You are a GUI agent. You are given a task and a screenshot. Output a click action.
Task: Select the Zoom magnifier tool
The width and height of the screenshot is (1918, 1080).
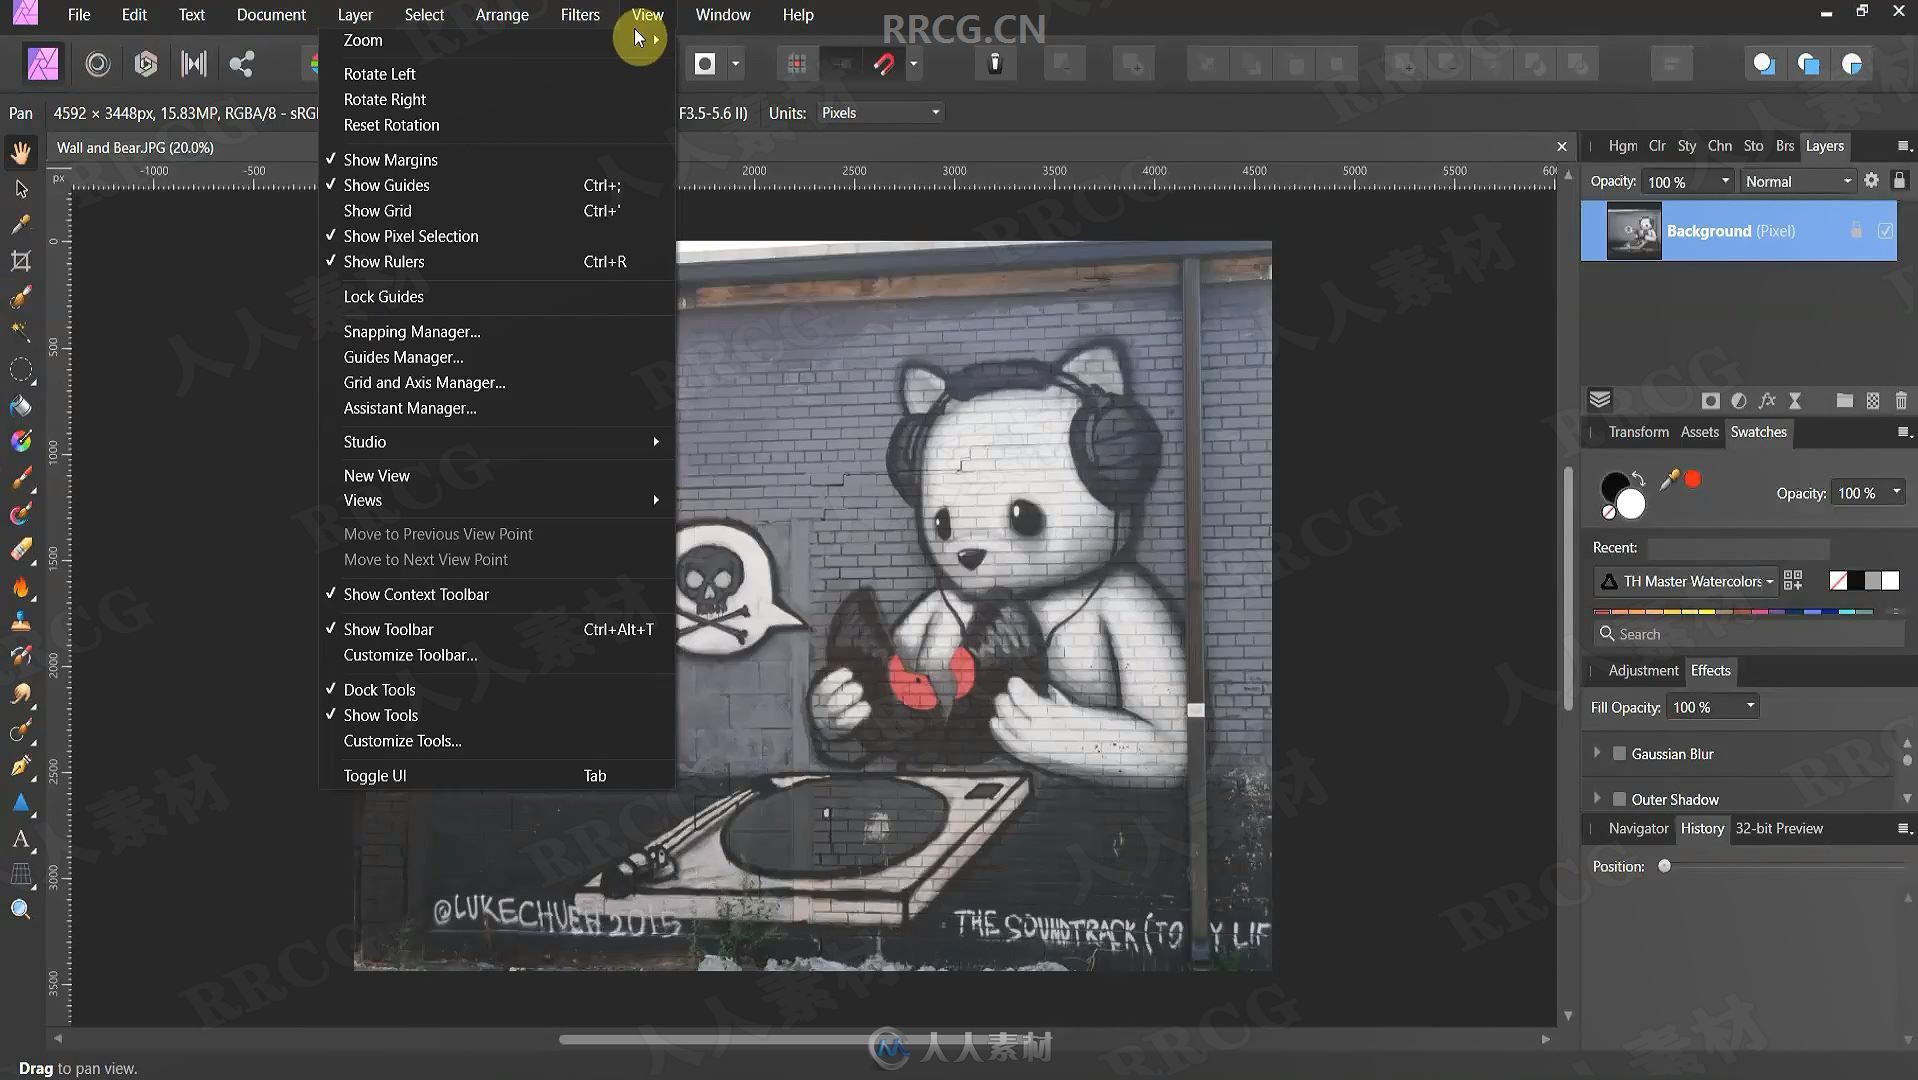coord(21,909)
